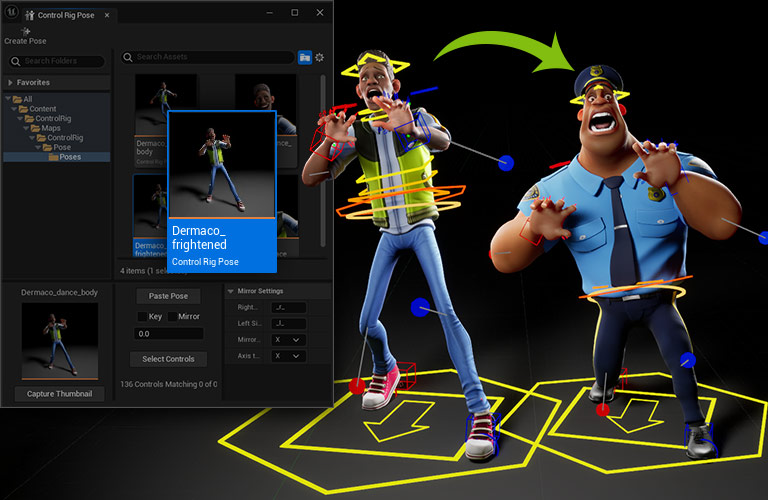Click the pose blend value field
Screen dimensions: 768x500
tap(168, 334)
